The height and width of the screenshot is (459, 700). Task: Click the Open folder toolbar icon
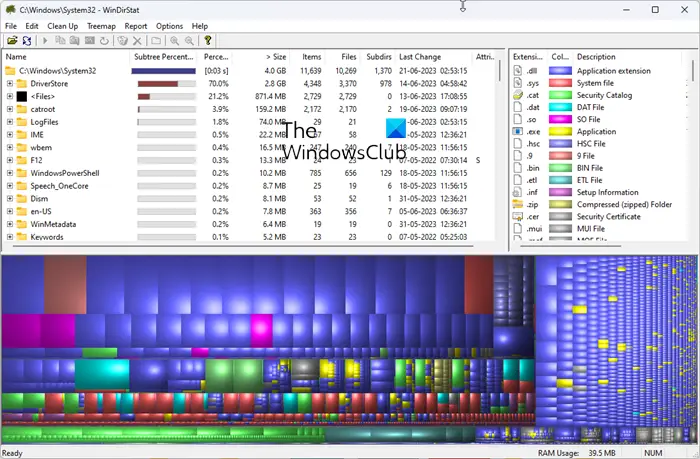point(12,41)
